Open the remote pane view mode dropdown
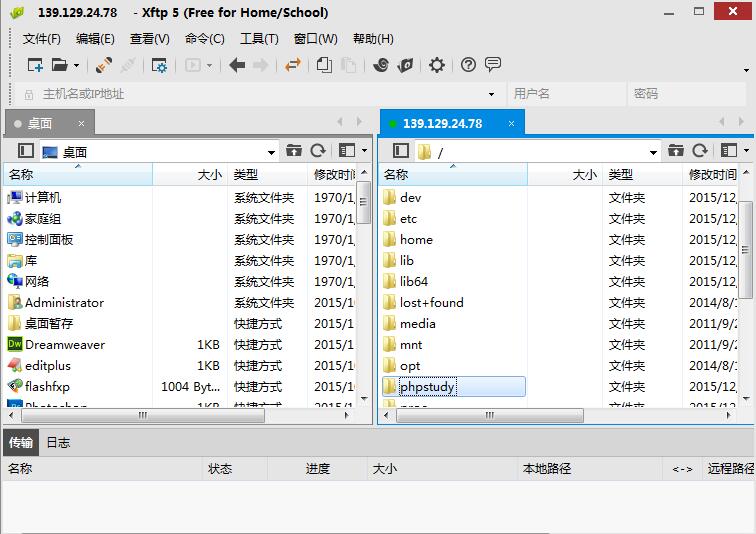756x534 pixels. tap(746, 151)
